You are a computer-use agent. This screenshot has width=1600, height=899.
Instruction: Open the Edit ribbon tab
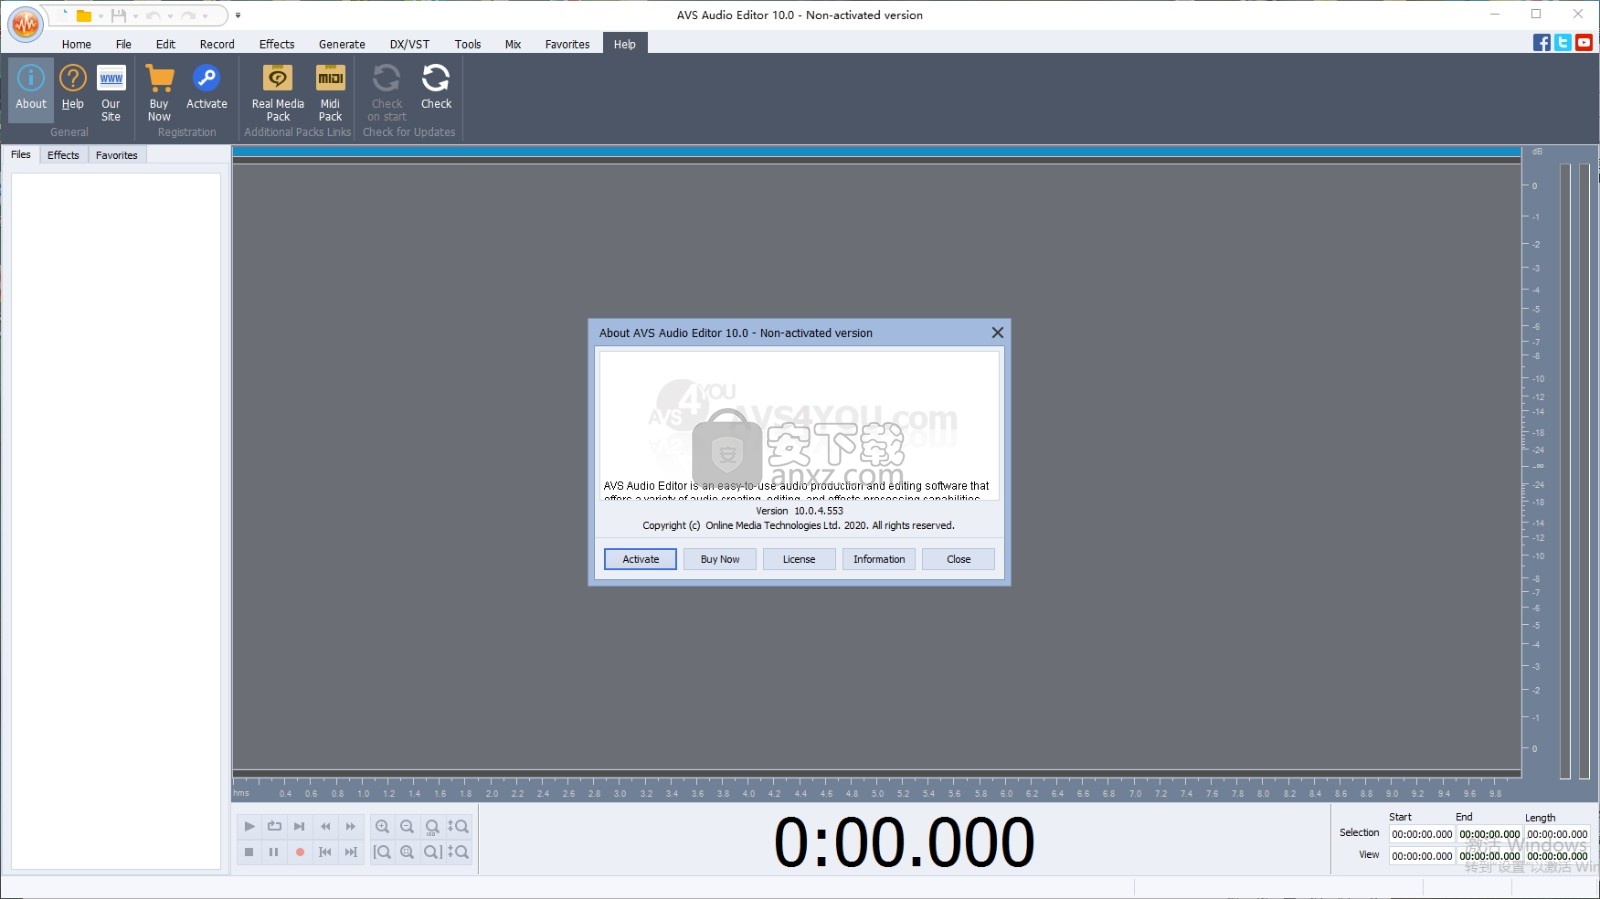(165, 44)
